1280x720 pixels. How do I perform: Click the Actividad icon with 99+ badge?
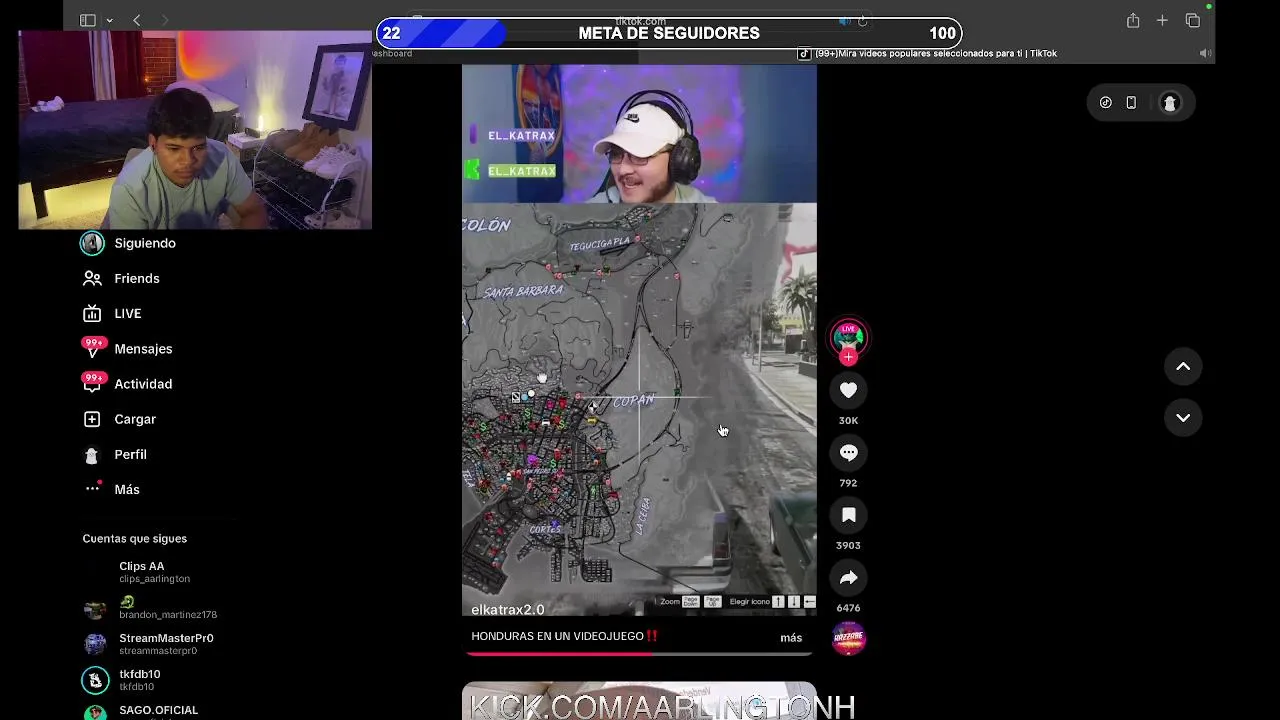click(x=93, y=382)
